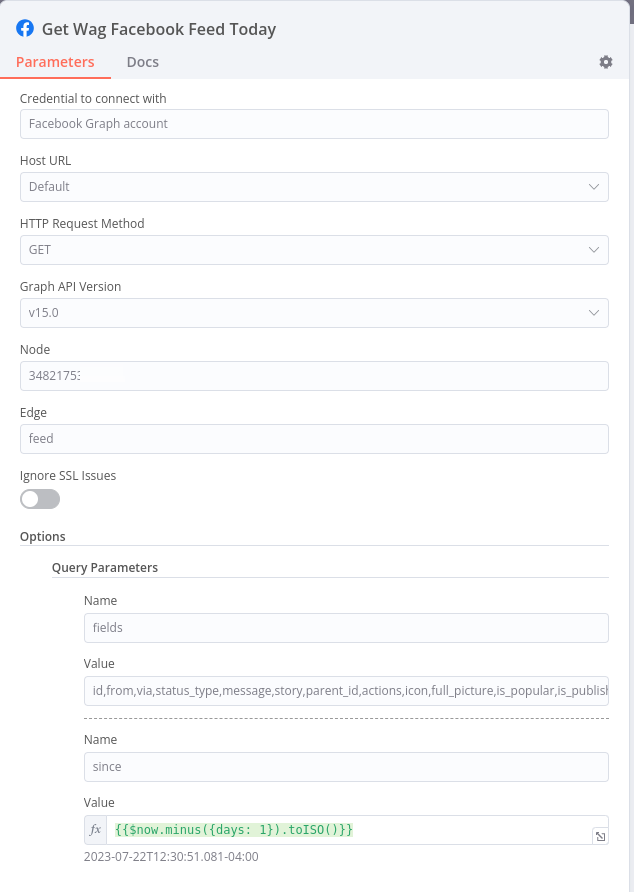
Task: Select the Parameters tab
Action: click(x=55, y=61)
